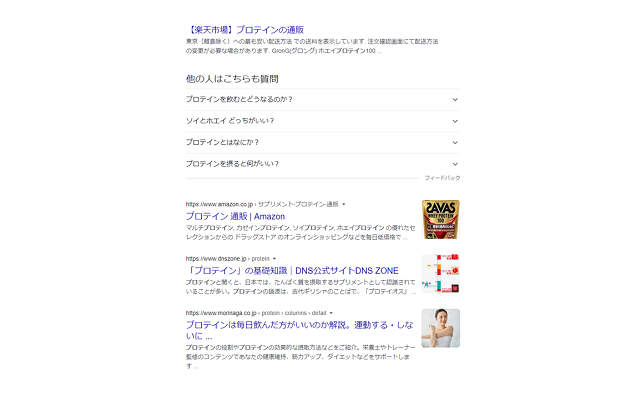Expand the question プロテインを摂ると何がいい？

(x=323, y=164)
